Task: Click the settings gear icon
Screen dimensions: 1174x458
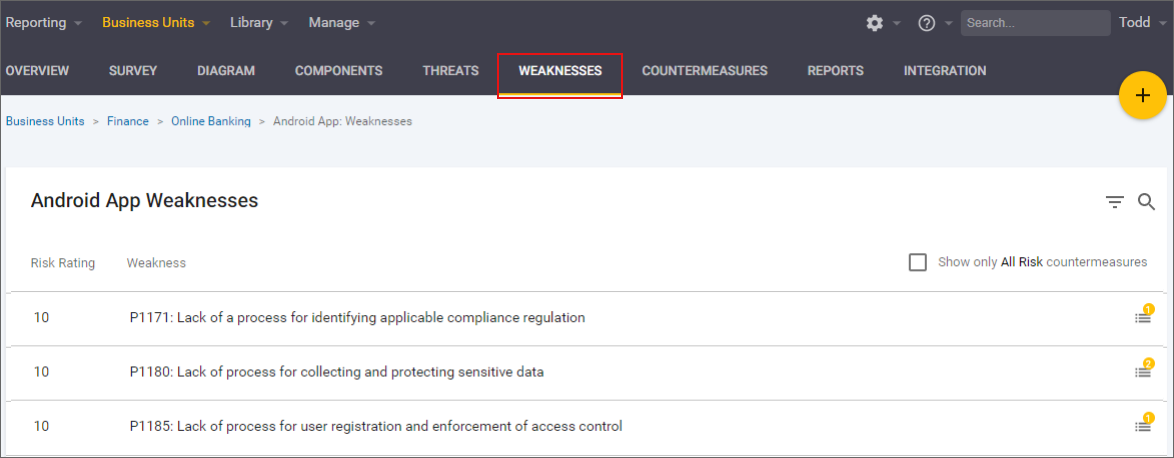Action: point(875,23)
